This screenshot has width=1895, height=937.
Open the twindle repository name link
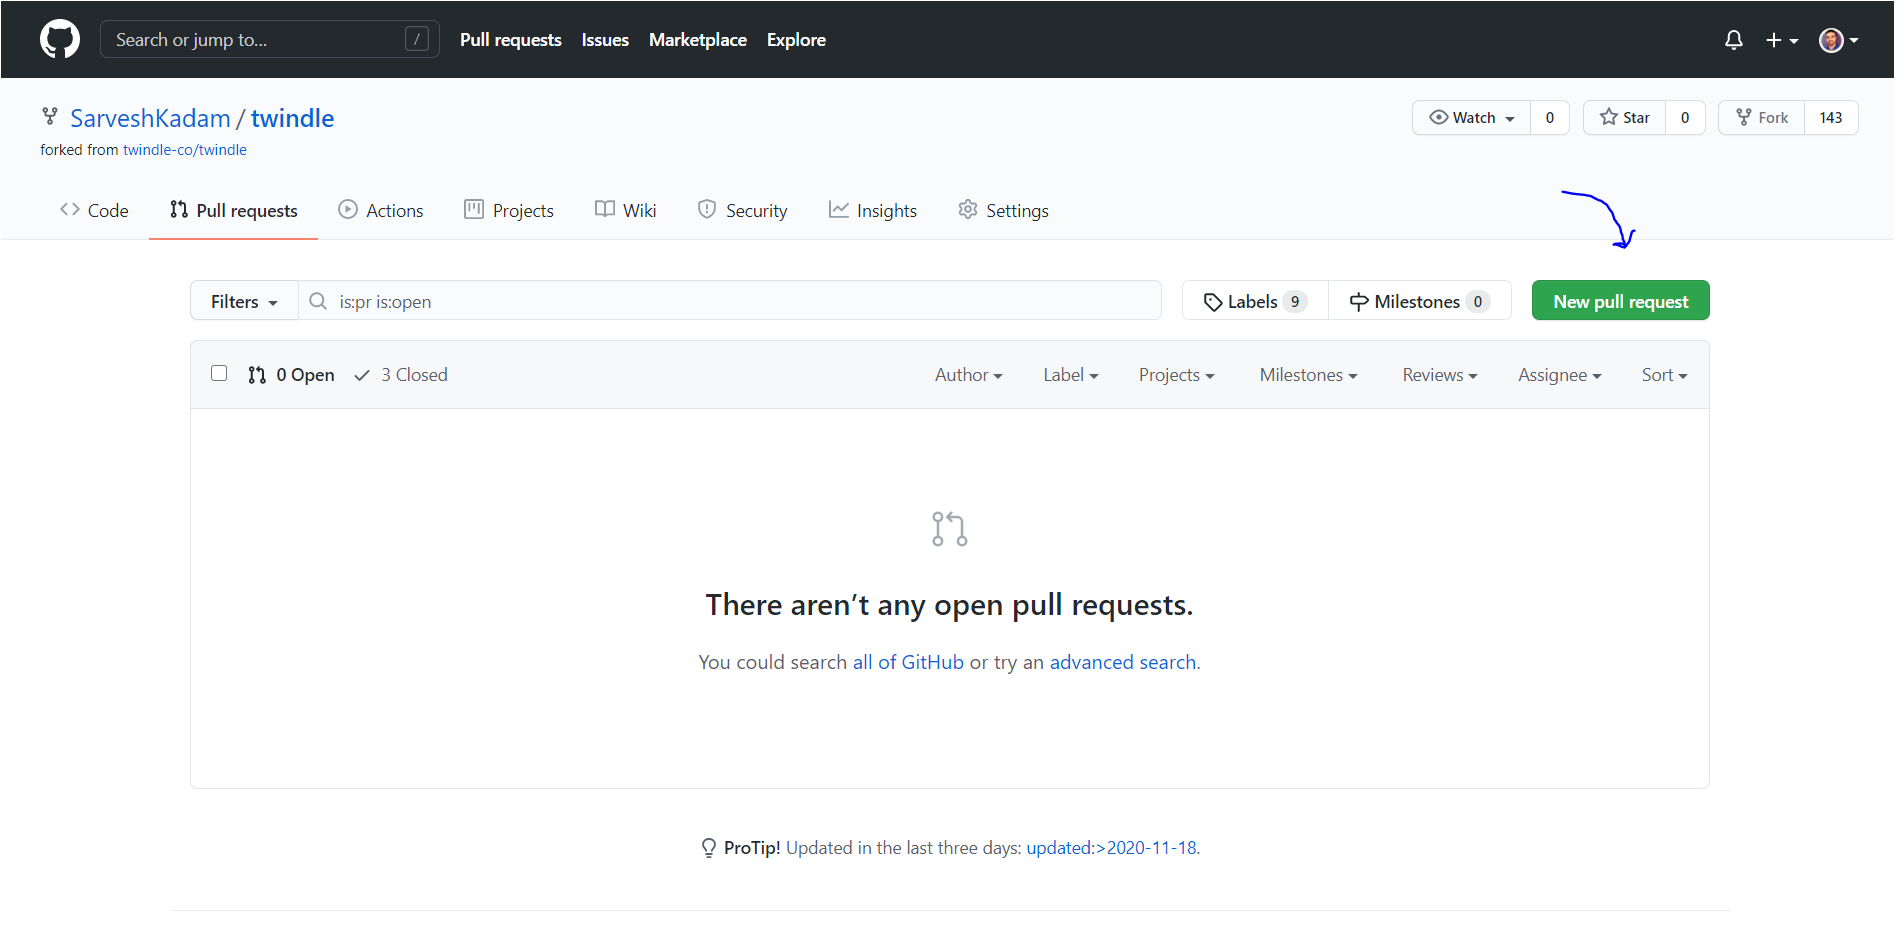292,118
